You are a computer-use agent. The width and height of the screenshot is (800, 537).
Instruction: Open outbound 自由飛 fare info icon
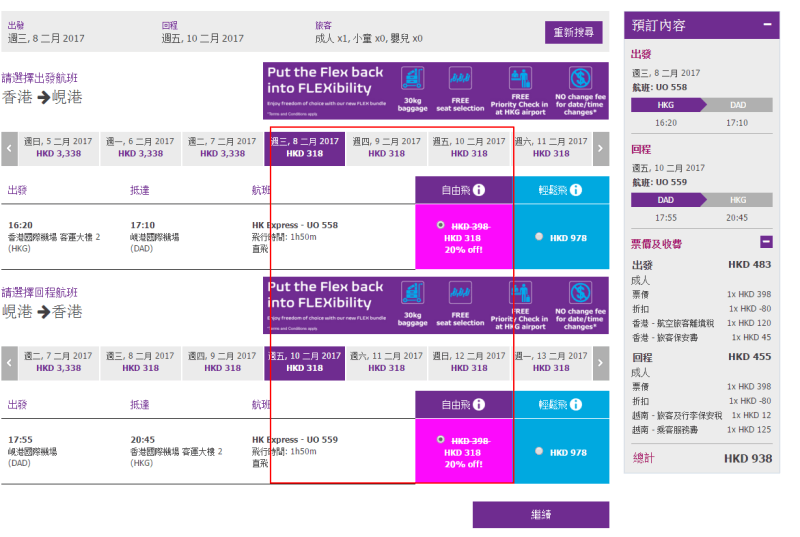coord(479,190)
